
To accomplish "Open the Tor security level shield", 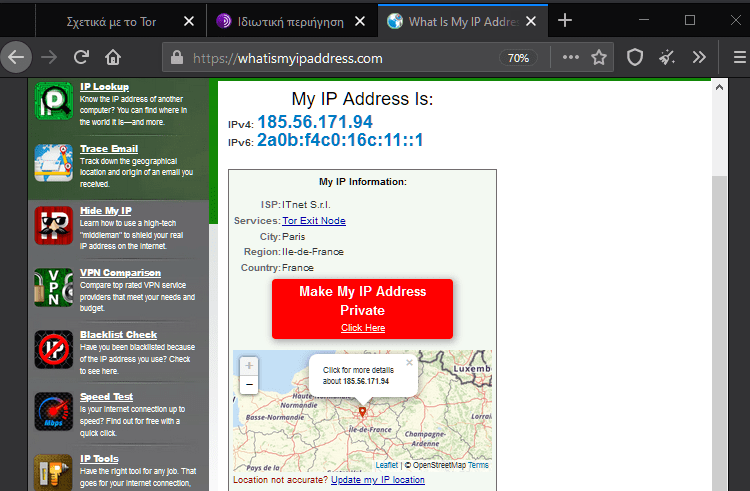I will pyautogui.click(x=635, y=57).
